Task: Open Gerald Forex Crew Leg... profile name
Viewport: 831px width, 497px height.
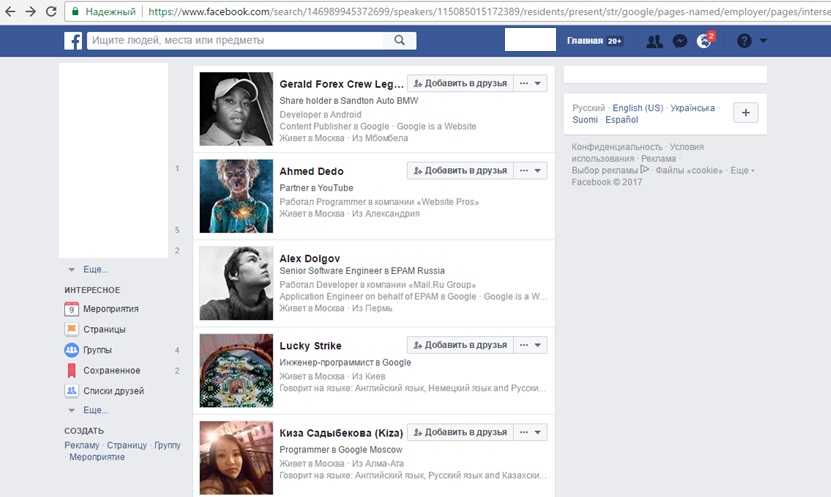Action: tap(341, 84)
